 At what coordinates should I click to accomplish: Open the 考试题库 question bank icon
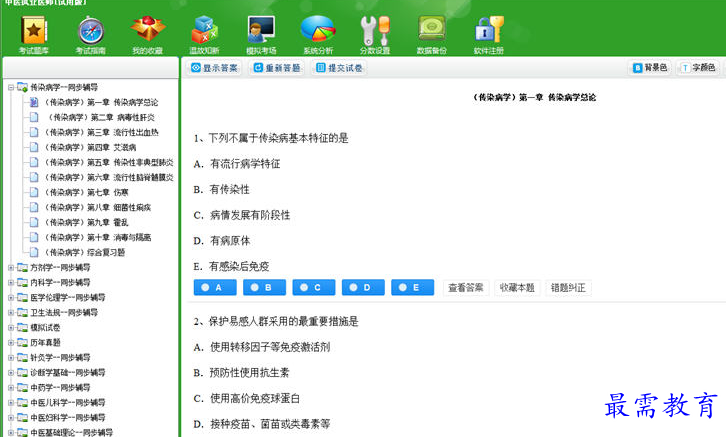point(33,31)
